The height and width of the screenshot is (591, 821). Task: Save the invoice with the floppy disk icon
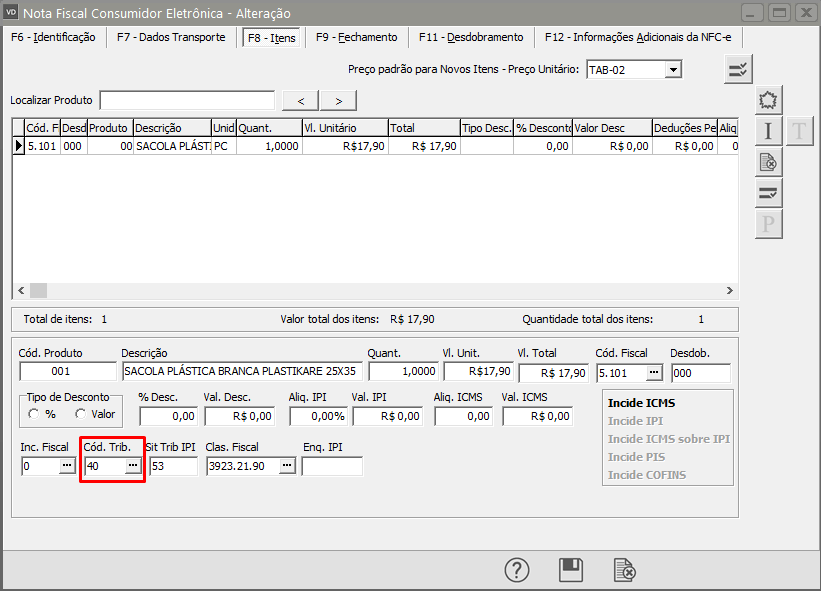click(x=571, y=570)
